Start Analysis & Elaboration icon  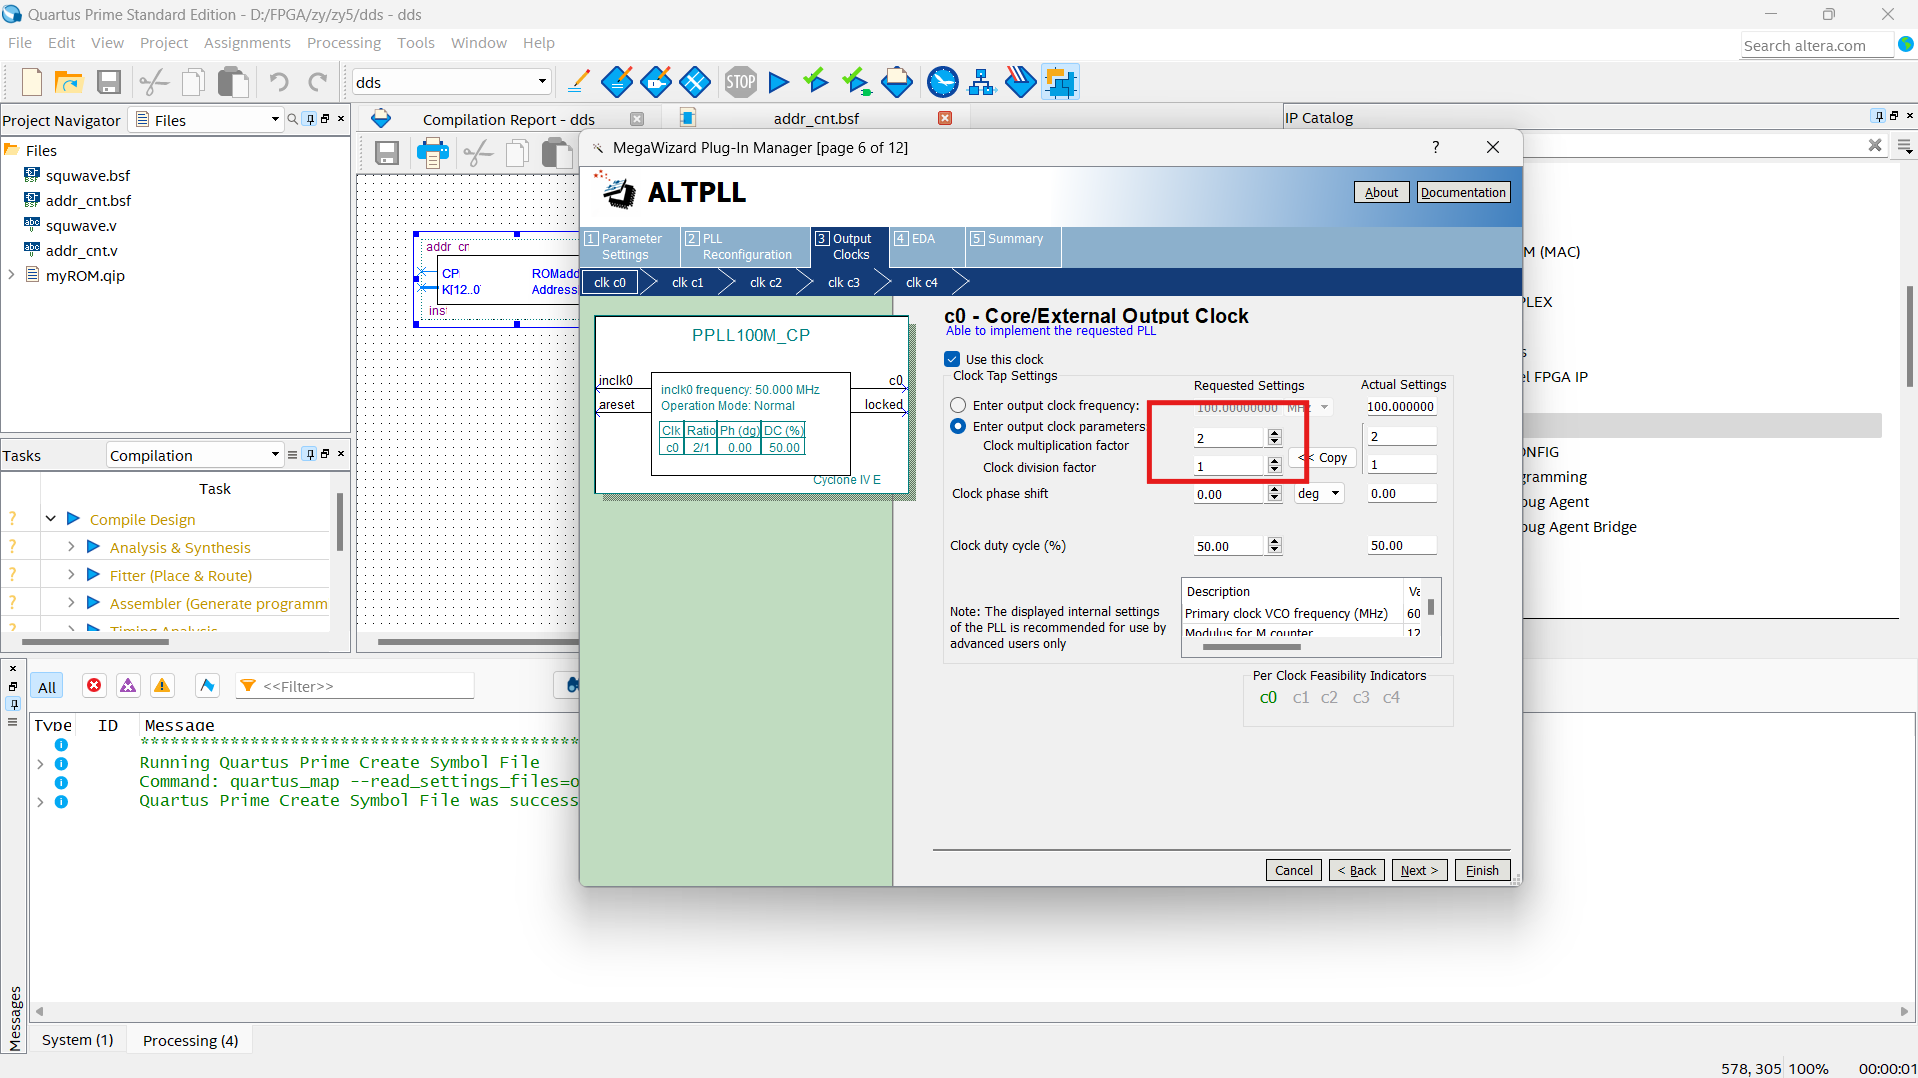click(817, 82)
